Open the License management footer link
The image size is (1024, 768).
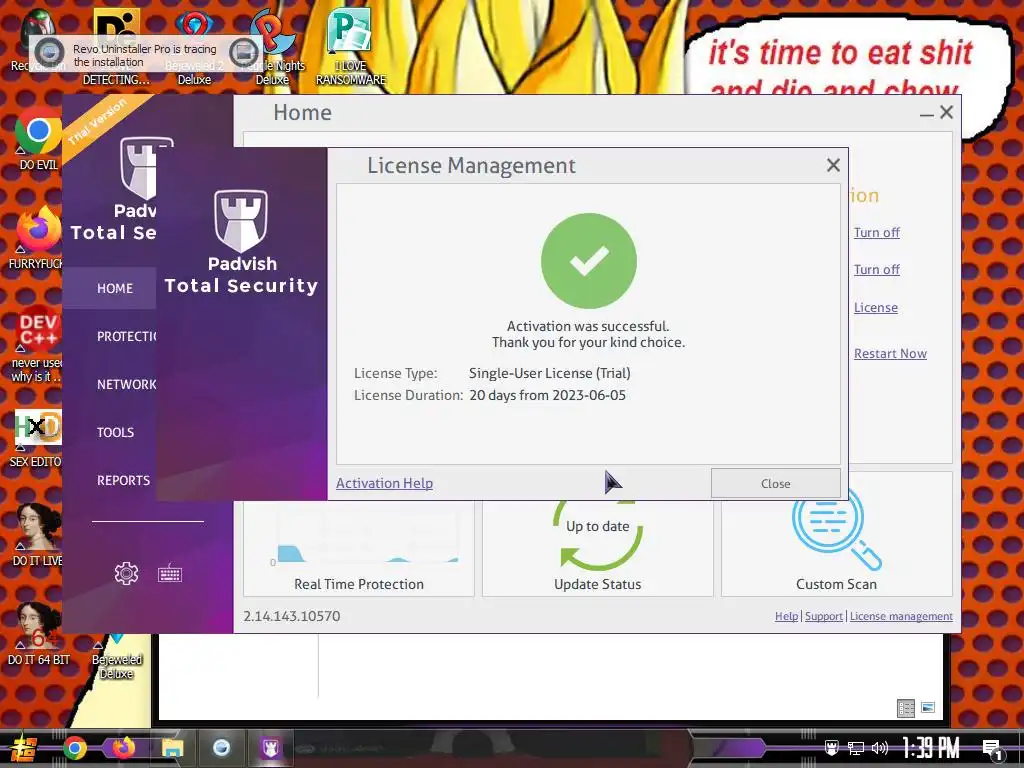(901, 616)
